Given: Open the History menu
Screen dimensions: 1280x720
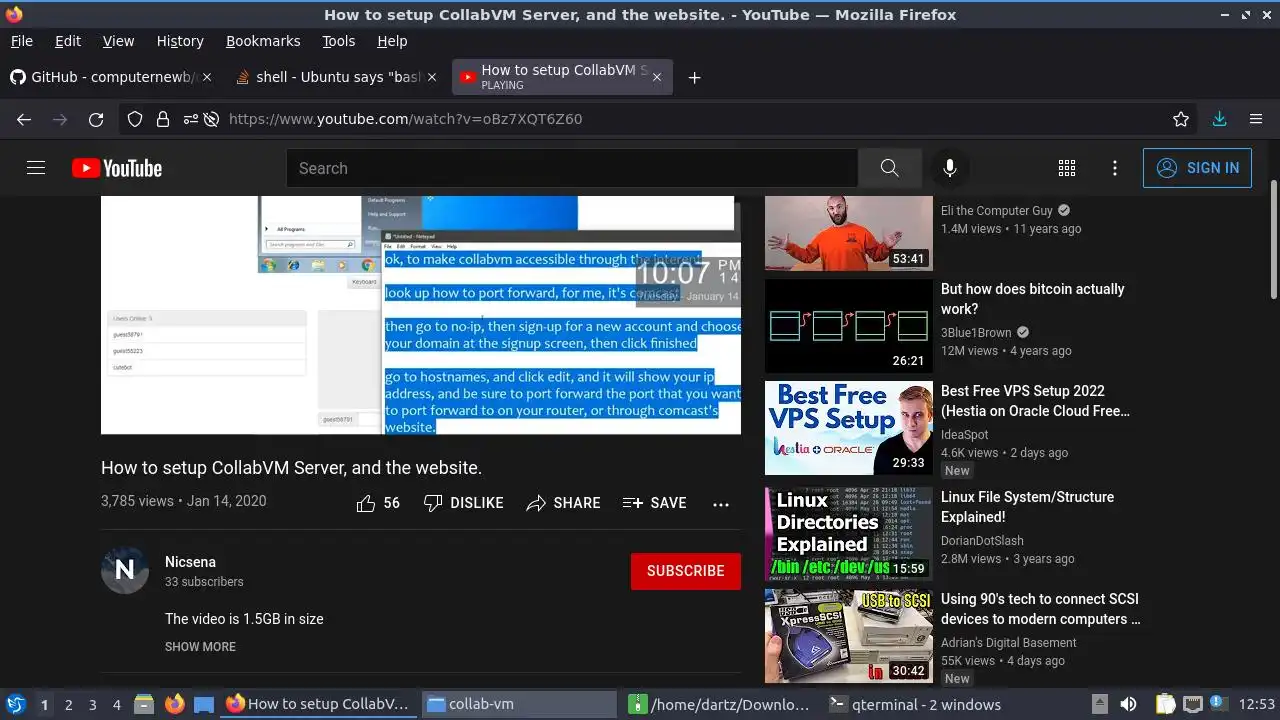Looking at the screenshot, I should [x=180, y=41].
